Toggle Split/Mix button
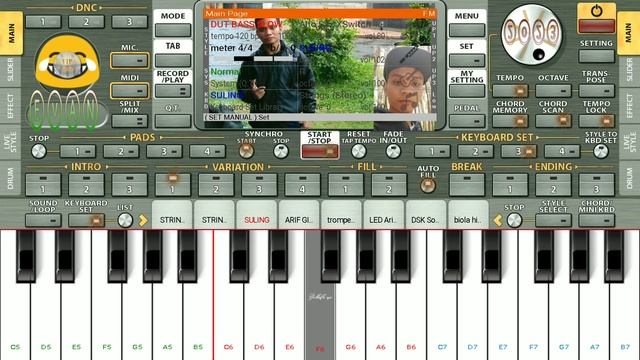Viewport: 640px width, 360px height. pyautogui.click(x=129, y=121)
